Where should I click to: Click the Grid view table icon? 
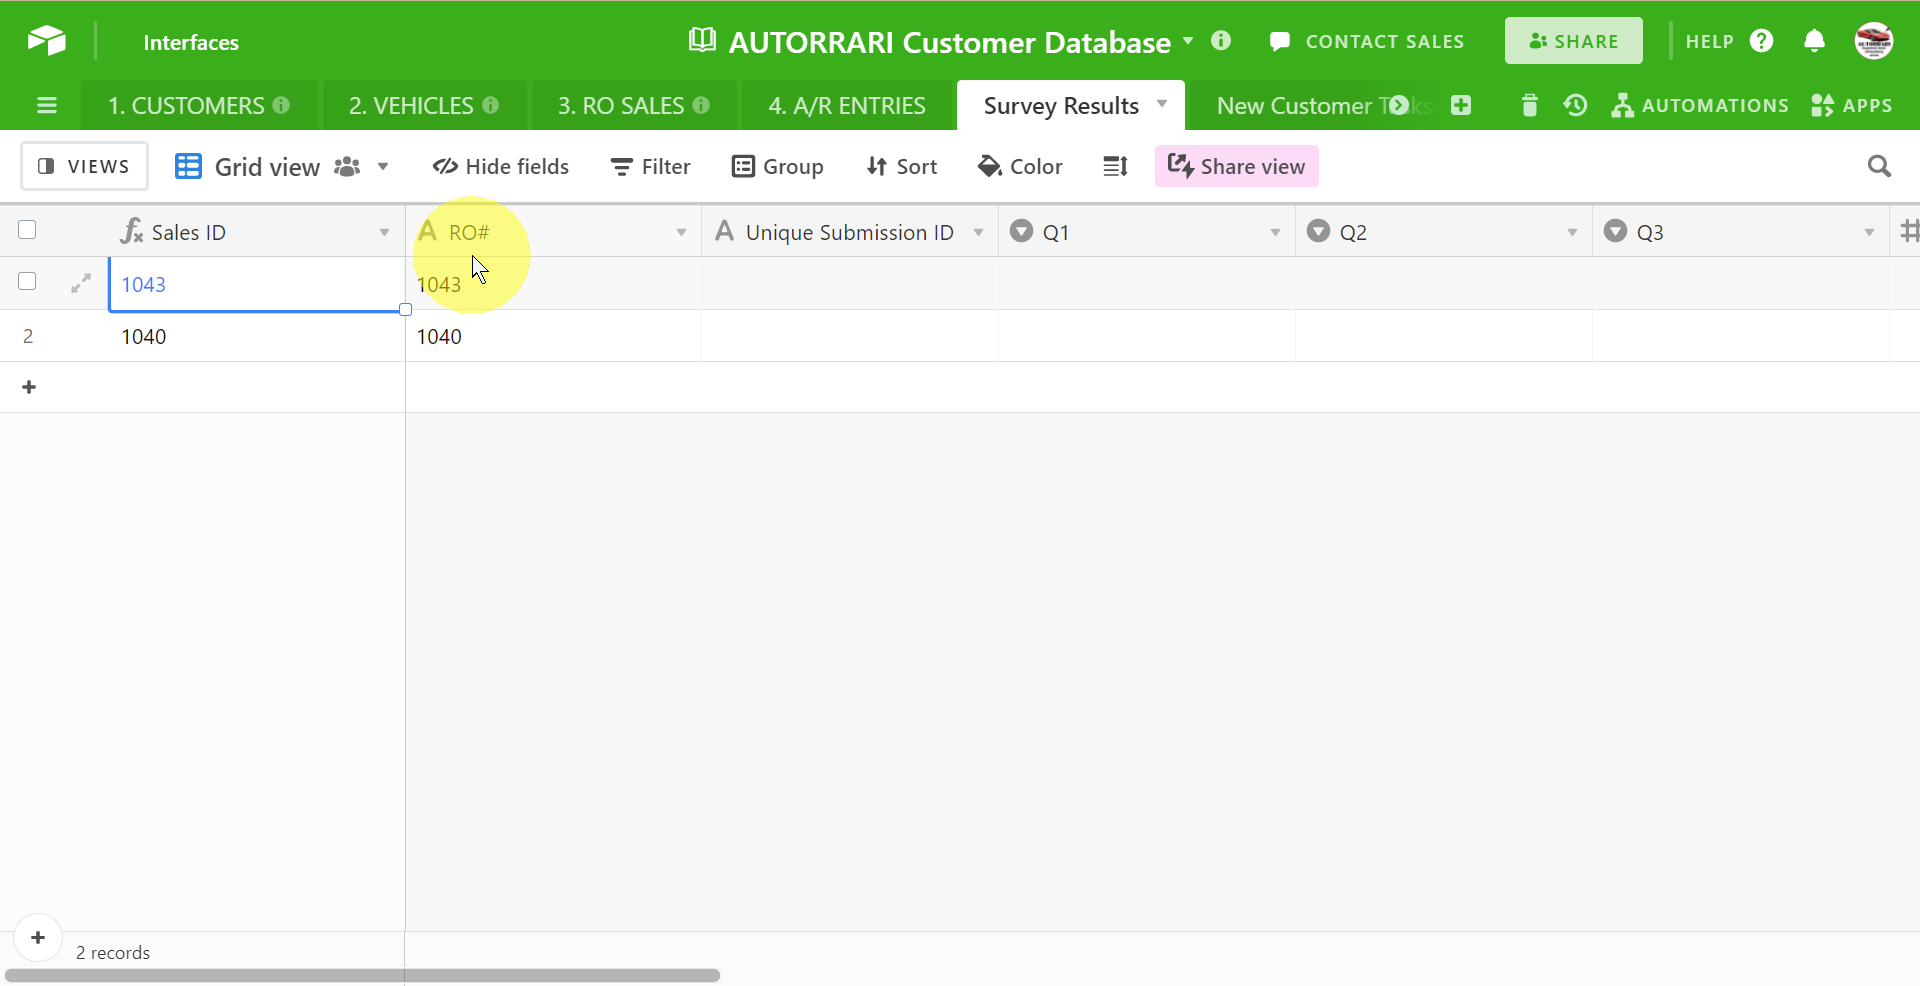188,166
